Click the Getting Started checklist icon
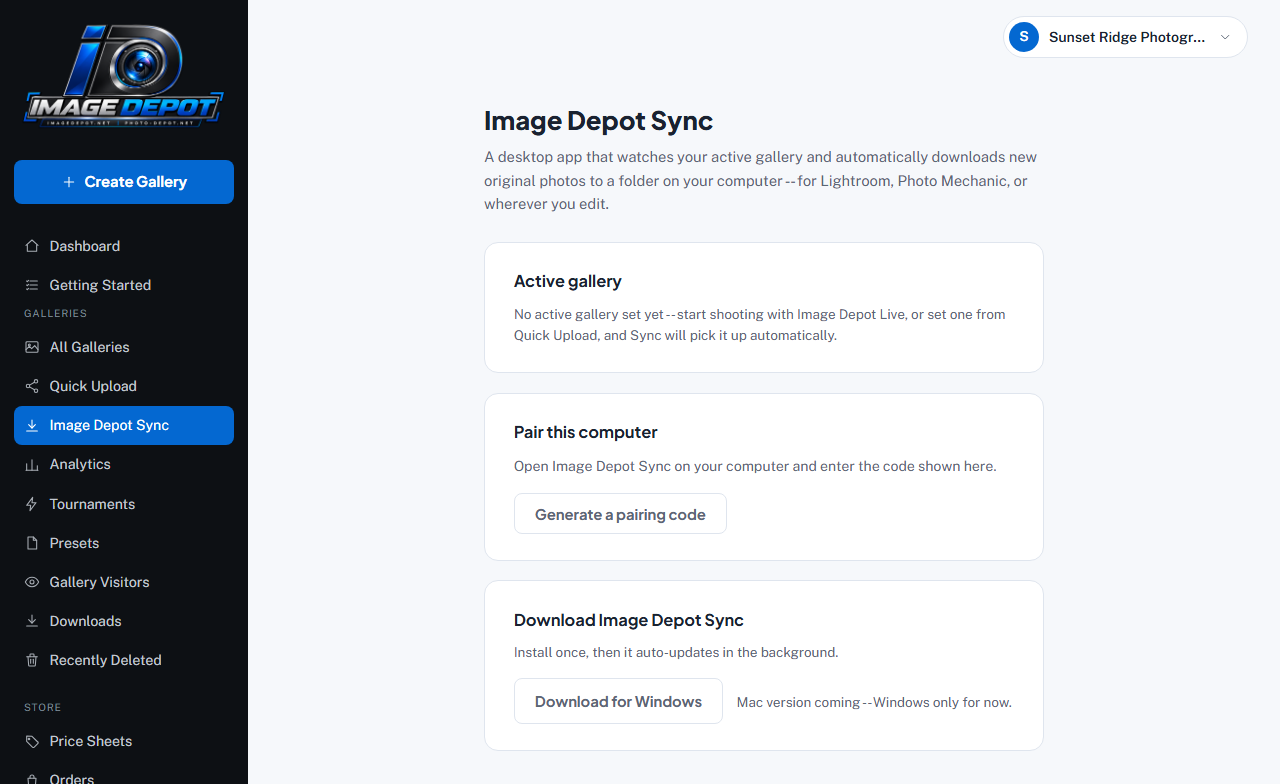Viewport: 1280px width, 784px height. pos(32,285)
